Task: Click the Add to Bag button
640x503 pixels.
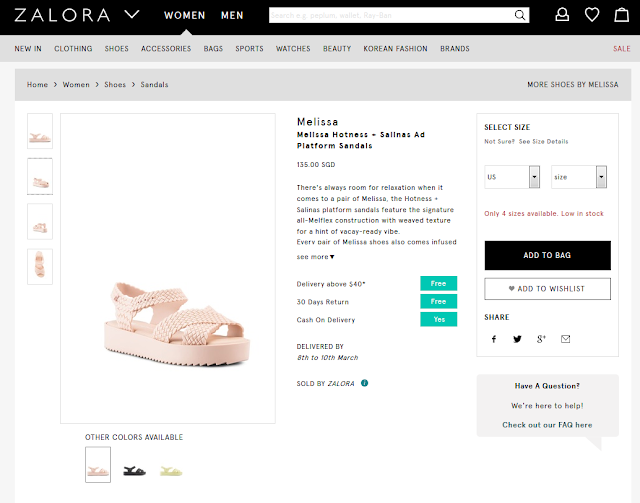Action: (547, 255)
